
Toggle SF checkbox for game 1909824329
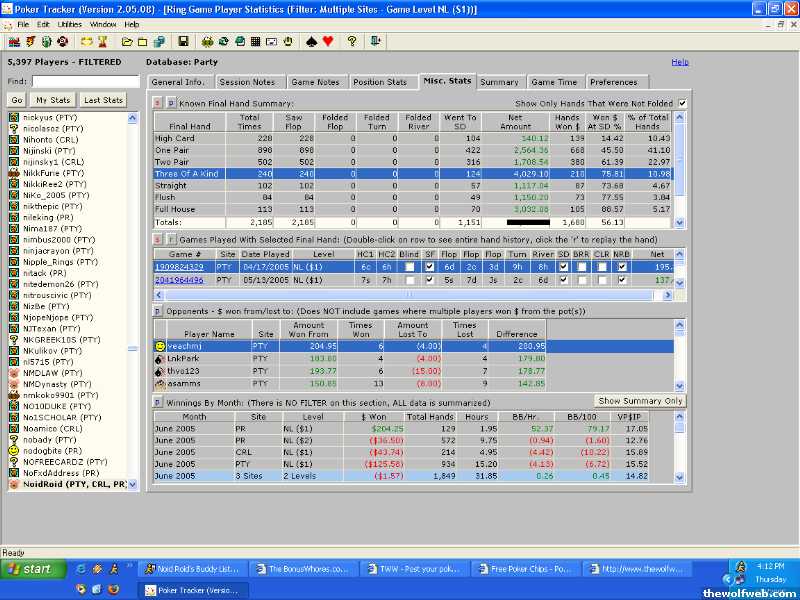[x=429, y=267]
